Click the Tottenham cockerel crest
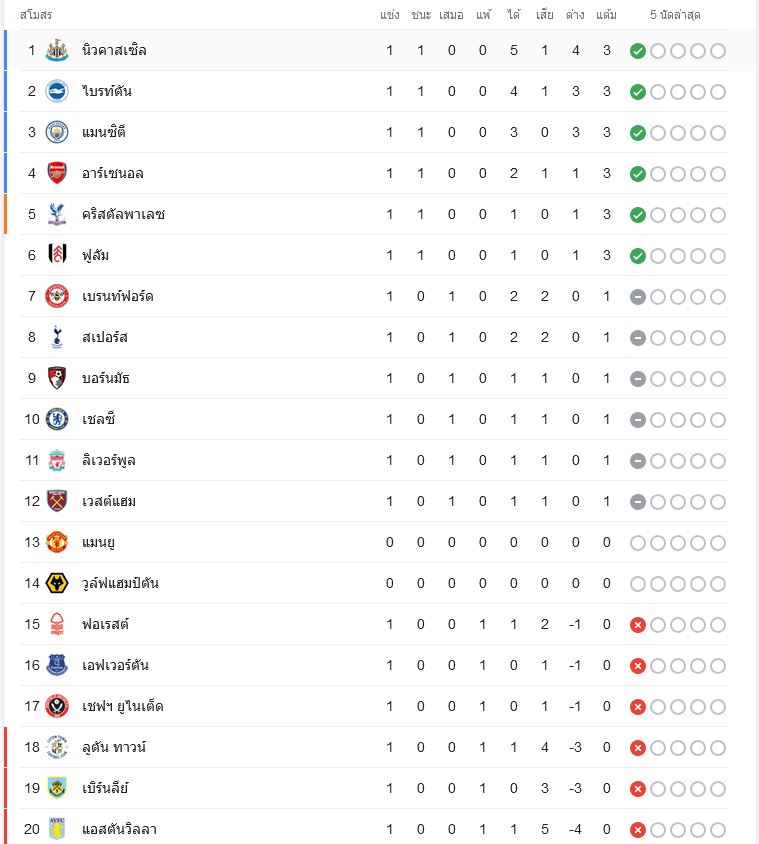This screenshot has width=759, height=844. point(57,337)
